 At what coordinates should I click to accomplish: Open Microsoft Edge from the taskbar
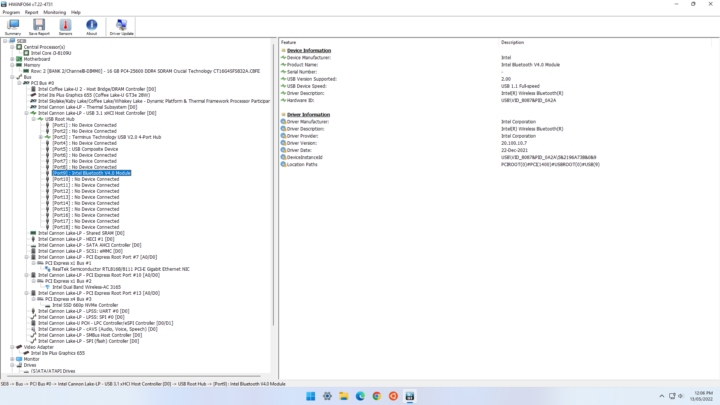click(x=360, y=396)
